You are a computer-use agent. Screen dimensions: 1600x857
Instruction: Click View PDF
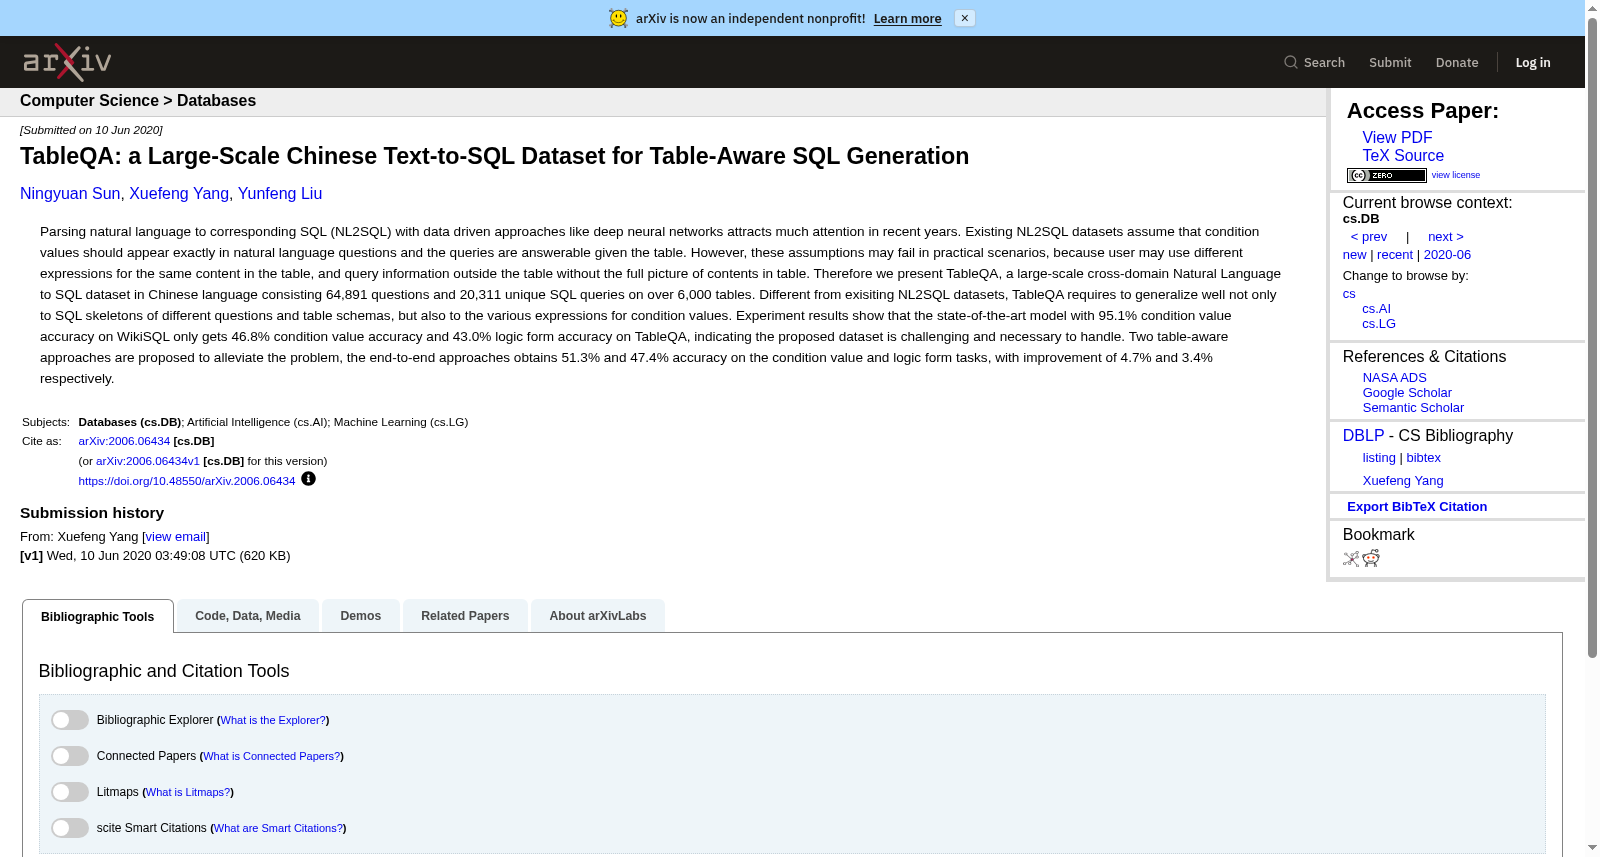pos(1397,138)
